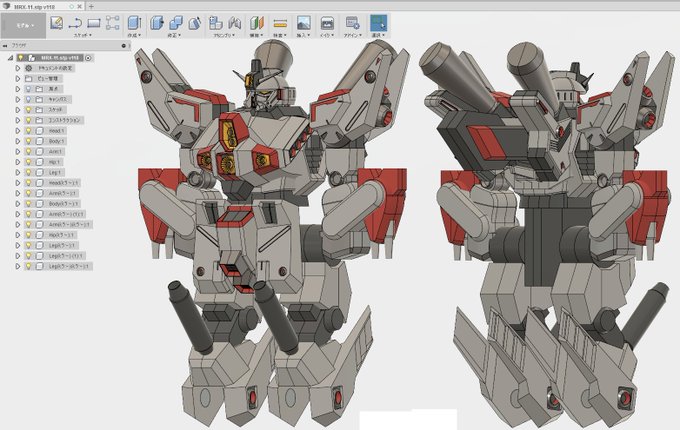Click the Appearance paint-bucket icon
680x430 pixels.
[194, 23]
